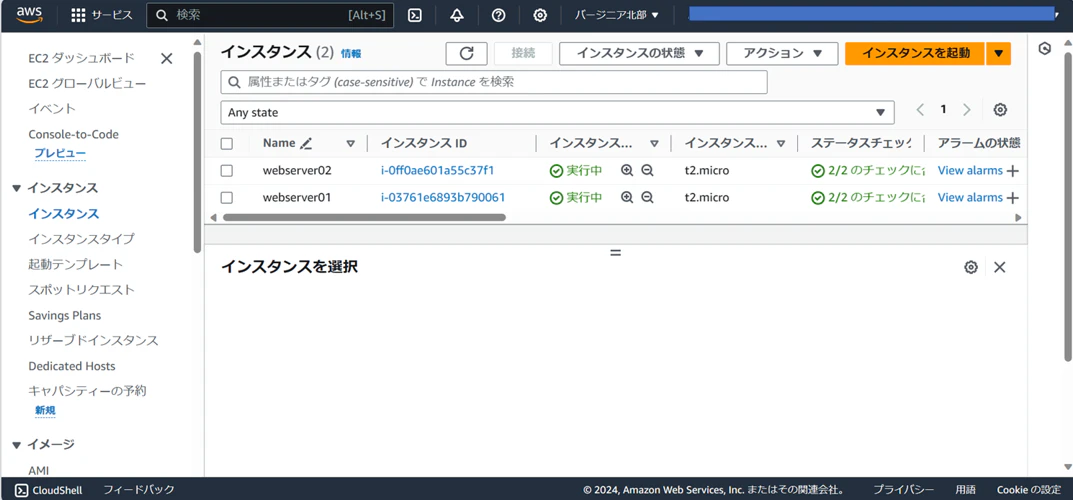The height and width of the screenshot is (500, 1073).
Task: Edit the Name column pencil icon
Action: tap(306, 144)
